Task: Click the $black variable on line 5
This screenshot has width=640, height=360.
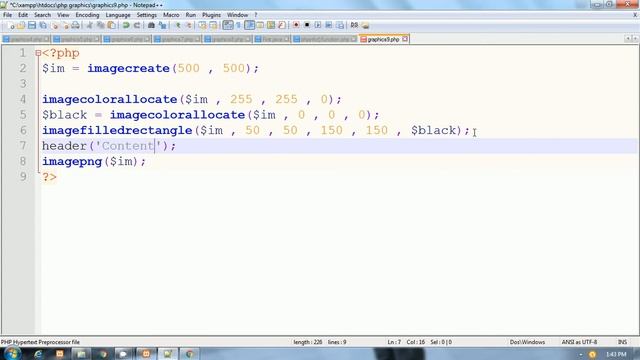Action: tap(64, 115)
